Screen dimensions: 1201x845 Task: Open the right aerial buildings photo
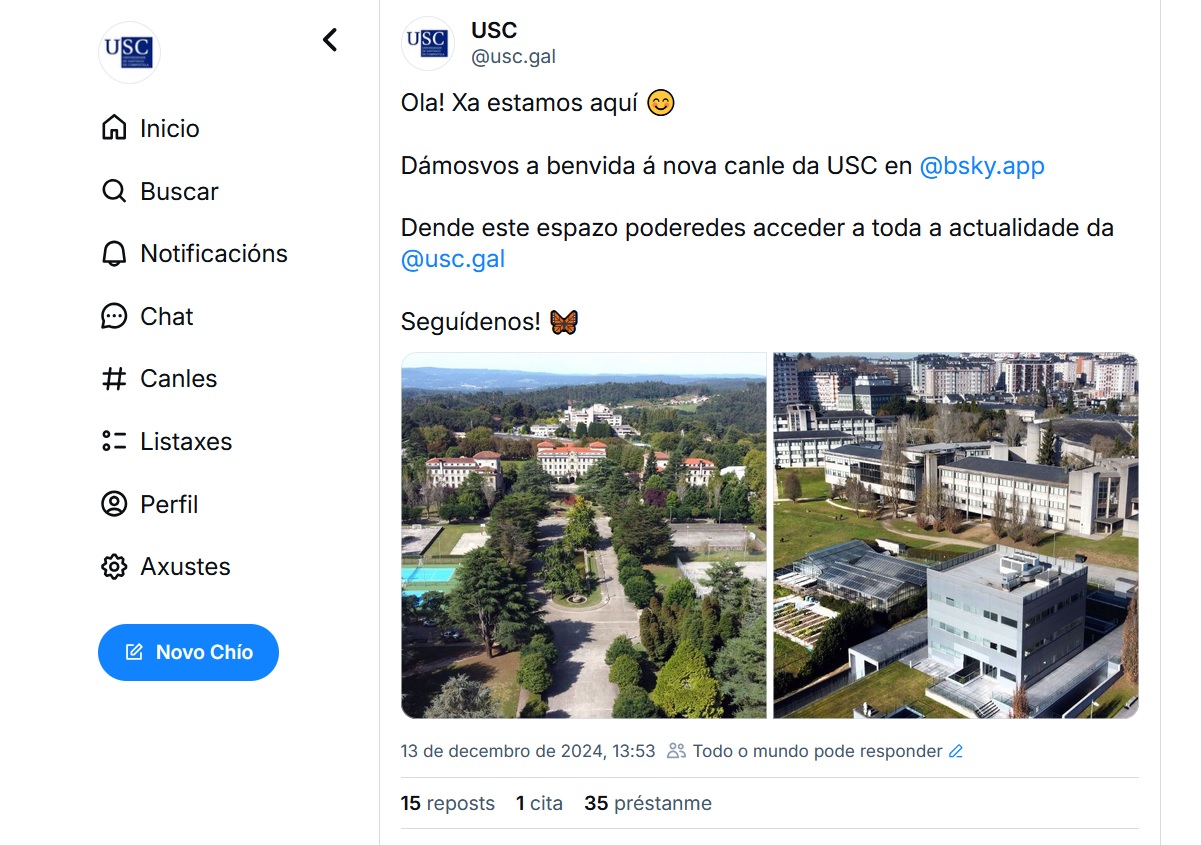(955, 535)
